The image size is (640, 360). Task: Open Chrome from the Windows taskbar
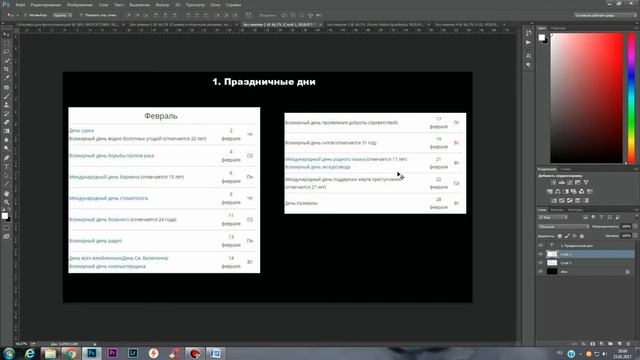click(71, 353)
